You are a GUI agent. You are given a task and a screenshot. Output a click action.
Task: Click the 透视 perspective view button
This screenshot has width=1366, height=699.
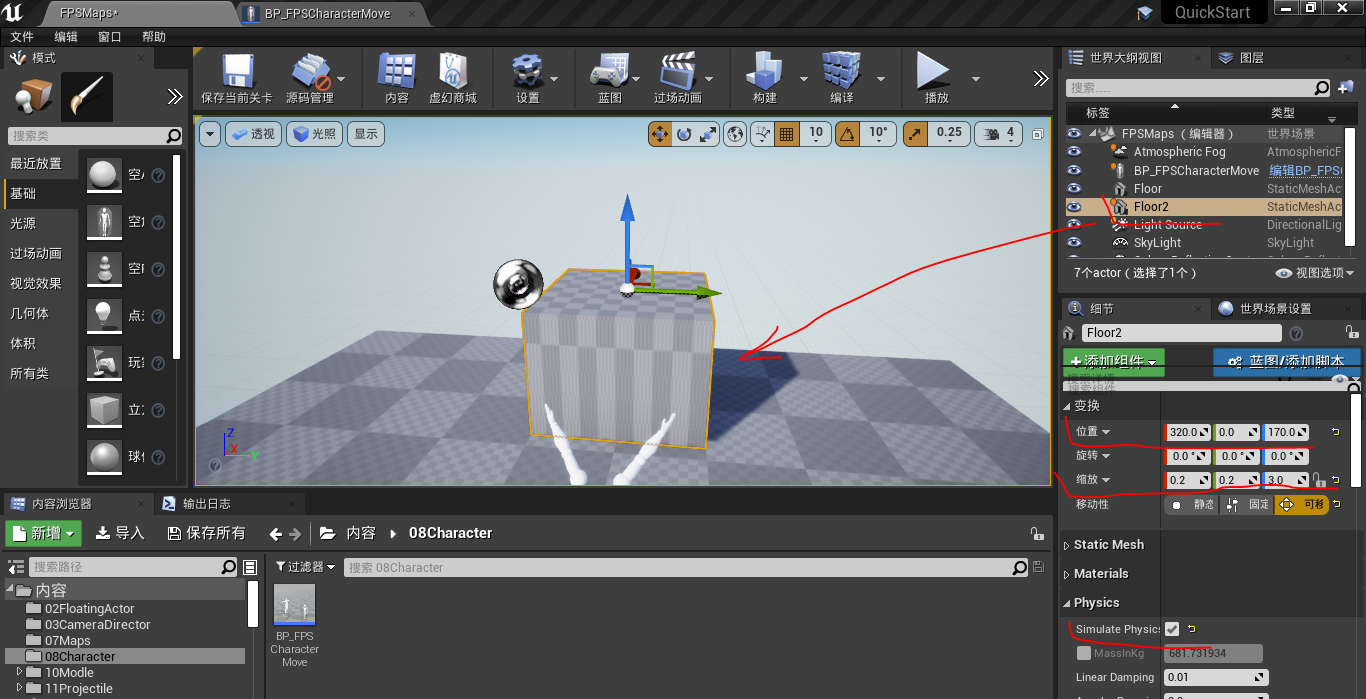[253, 134]
